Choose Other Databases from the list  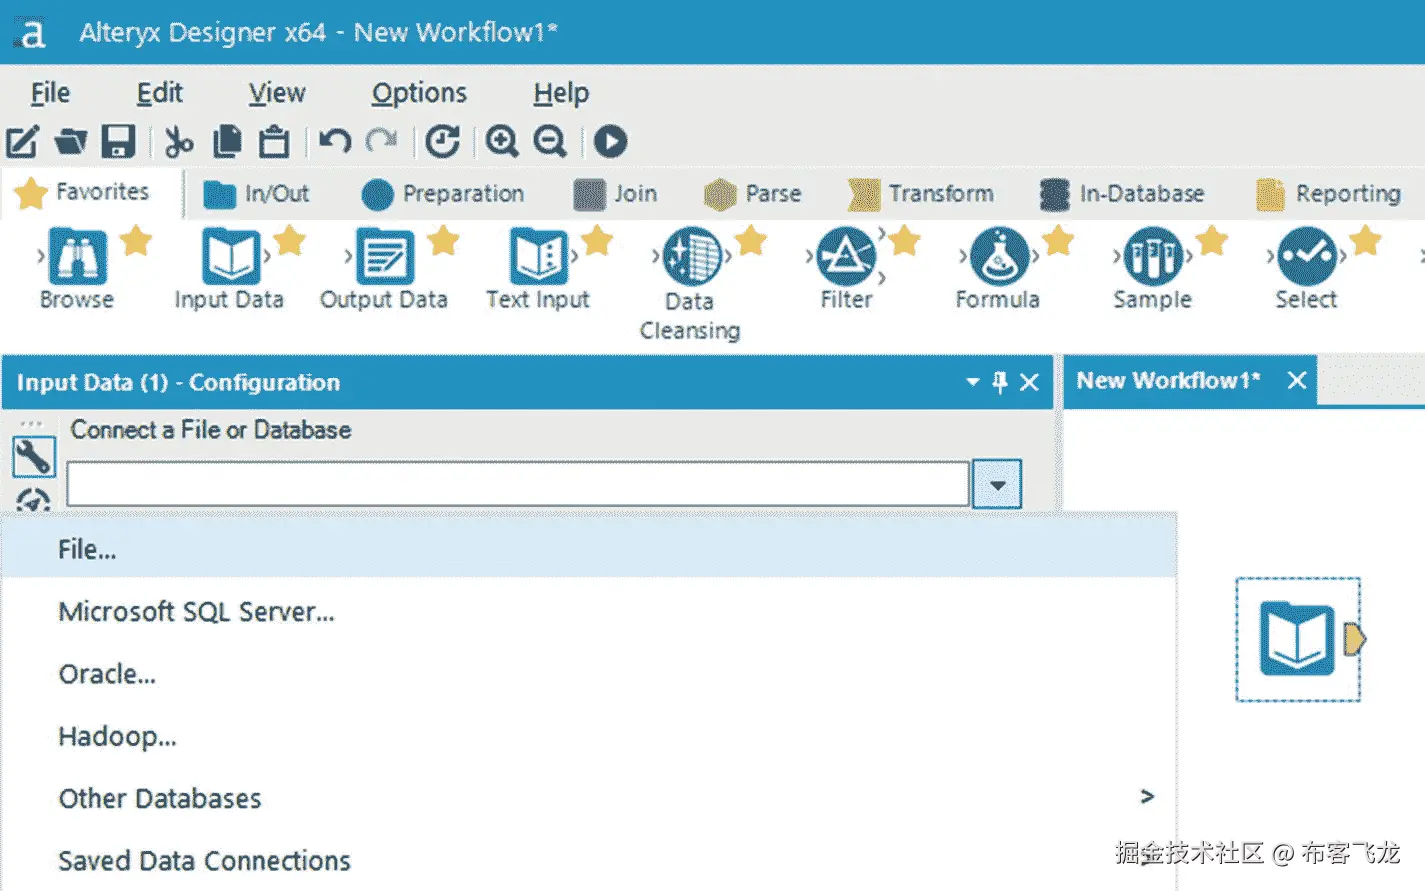pos(589,798)
